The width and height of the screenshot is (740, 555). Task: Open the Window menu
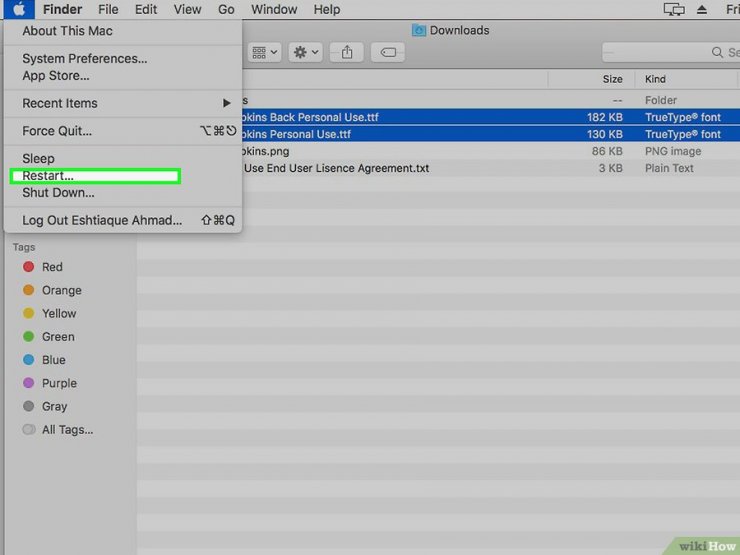(274, 9)
